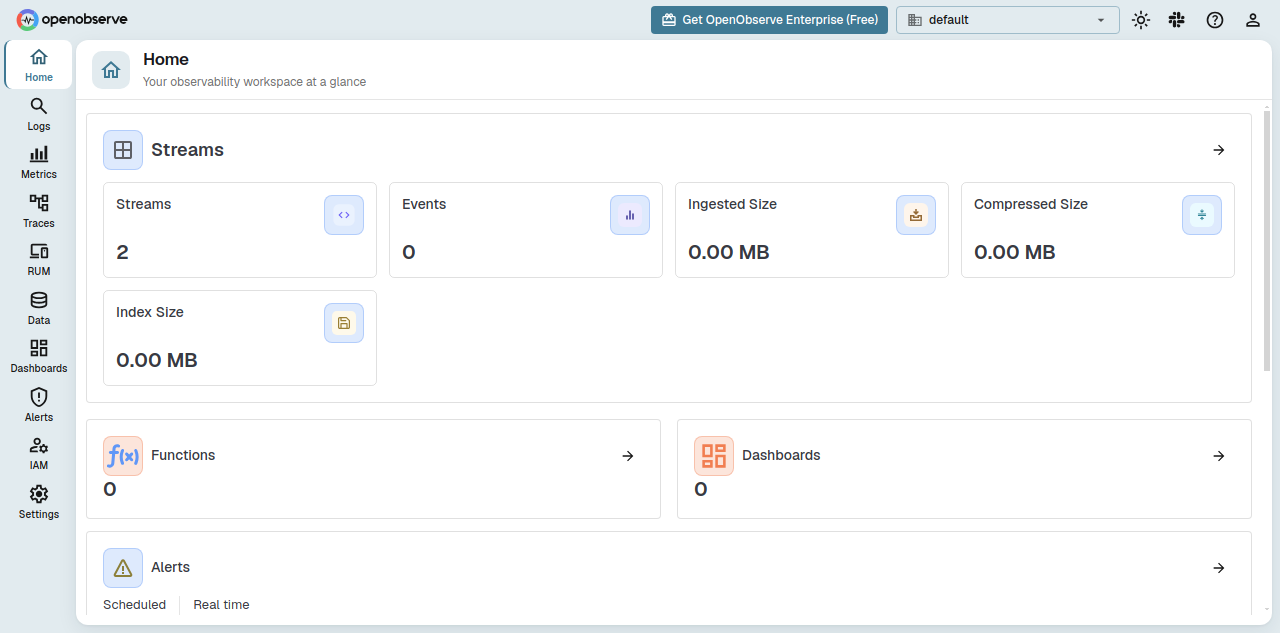Click the Streams section heading

click(x=187, y=150)
